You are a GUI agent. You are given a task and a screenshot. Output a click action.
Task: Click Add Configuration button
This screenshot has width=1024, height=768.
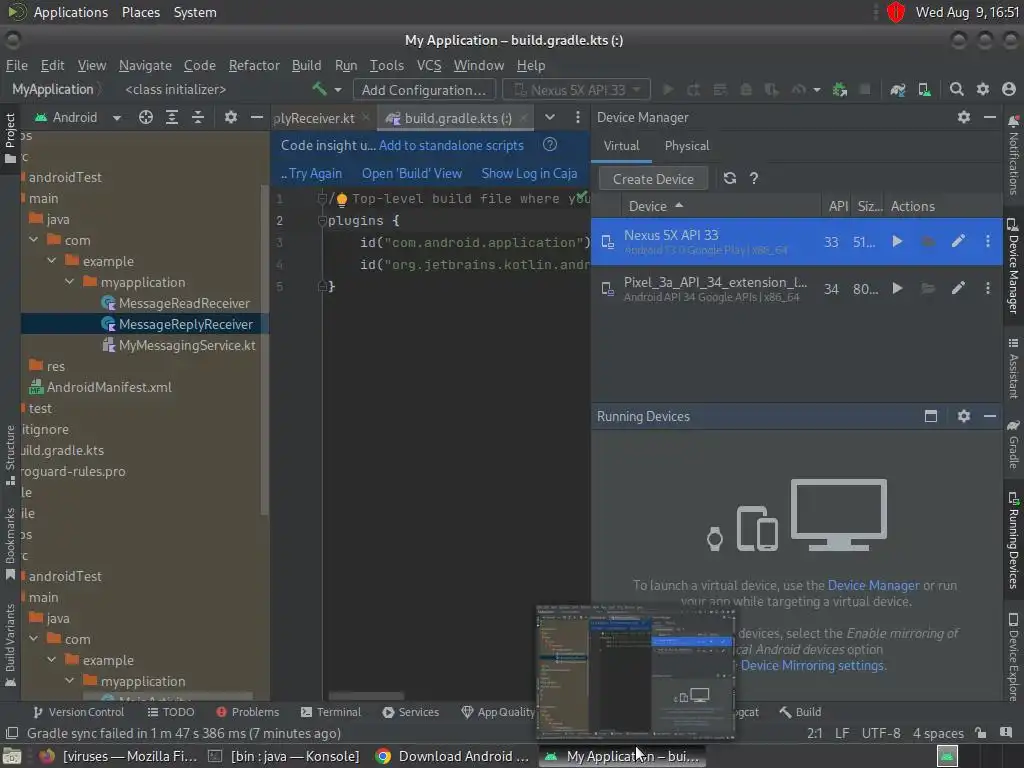(424, 89)
